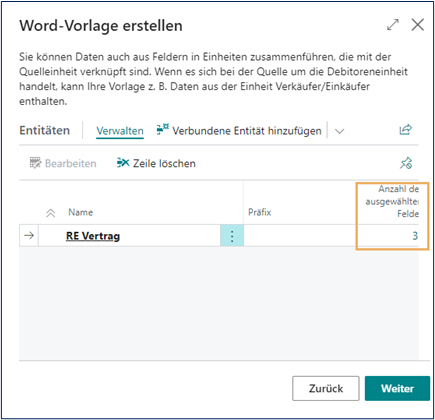
Task: Open row options menu for RE Vertrag
Action: [x=232, y=236]
